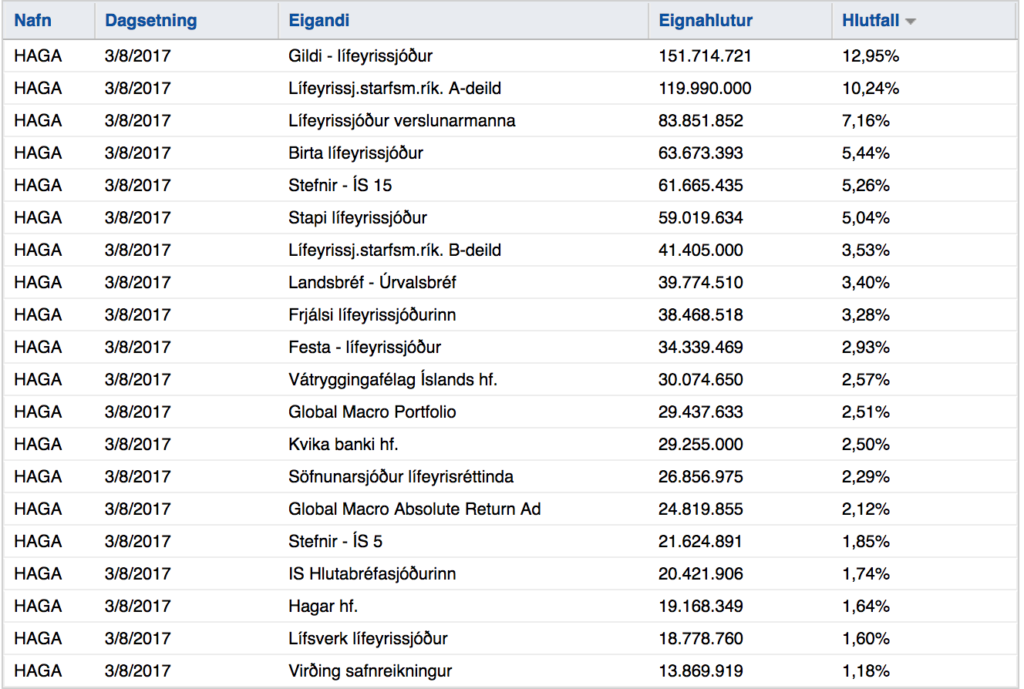
Task: Sort table by Nafn column header
Action: click(x=33, y=20)
